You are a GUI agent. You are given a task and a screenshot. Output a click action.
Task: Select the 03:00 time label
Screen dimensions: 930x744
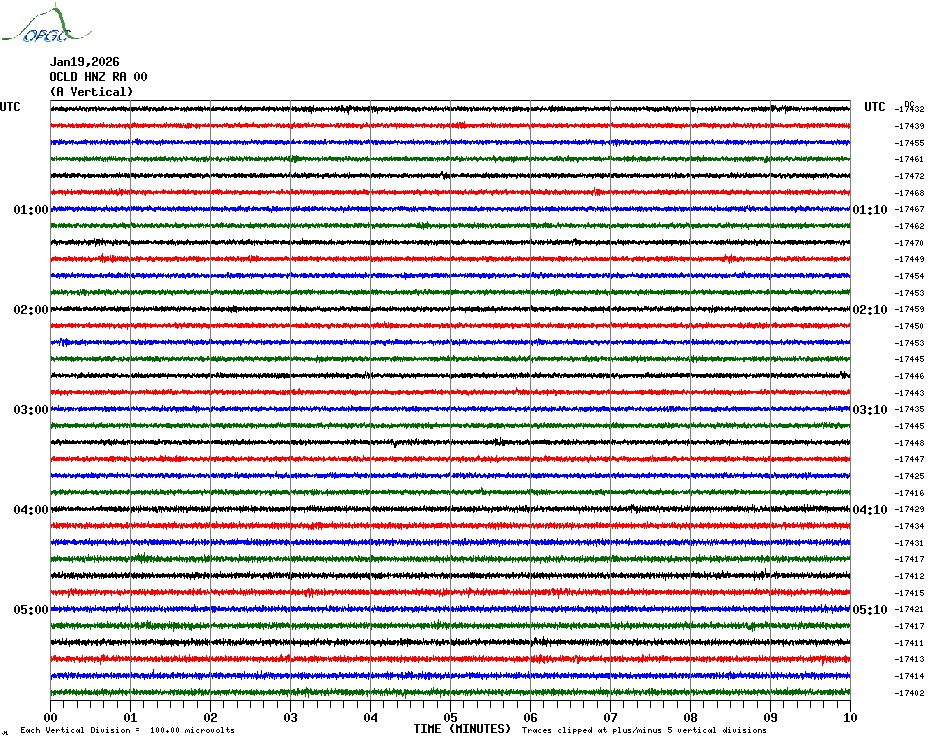click(31, 409)
